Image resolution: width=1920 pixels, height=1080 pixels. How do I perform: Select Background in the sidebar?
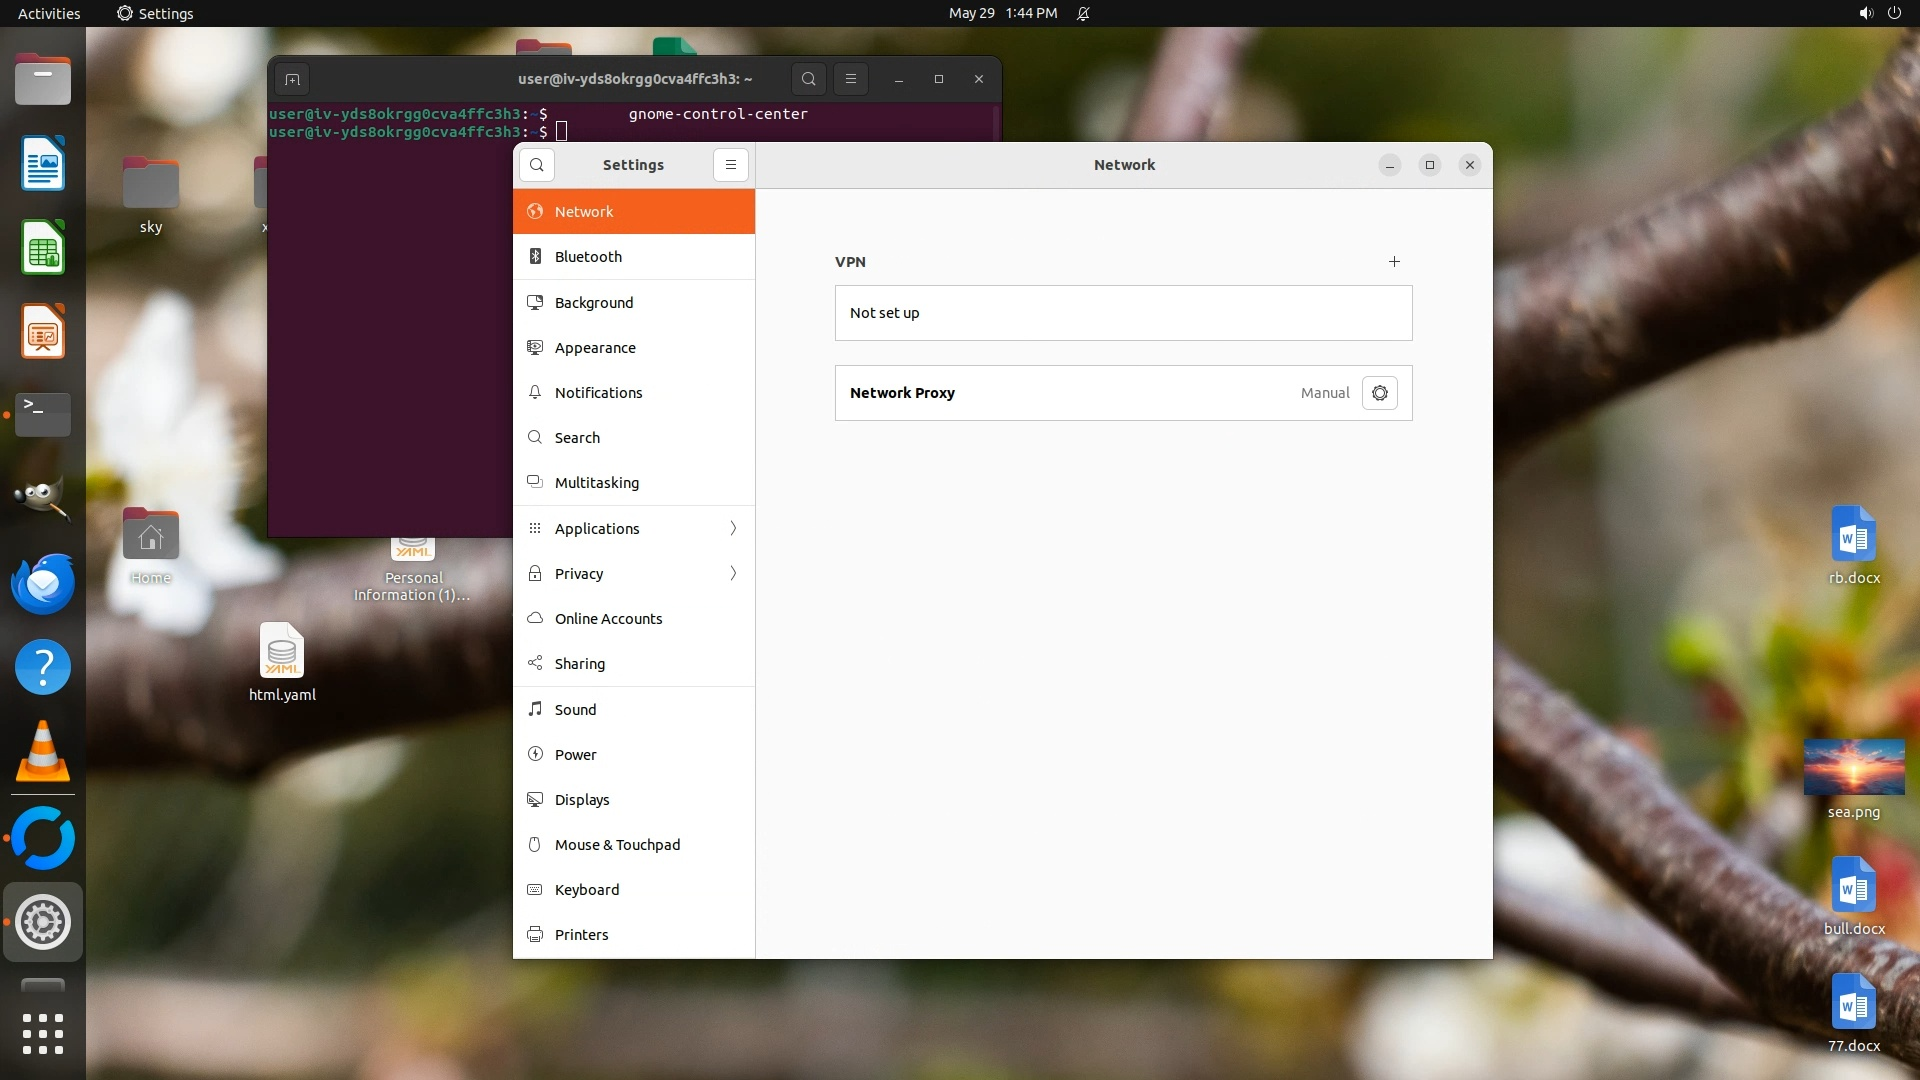[594, 303]
